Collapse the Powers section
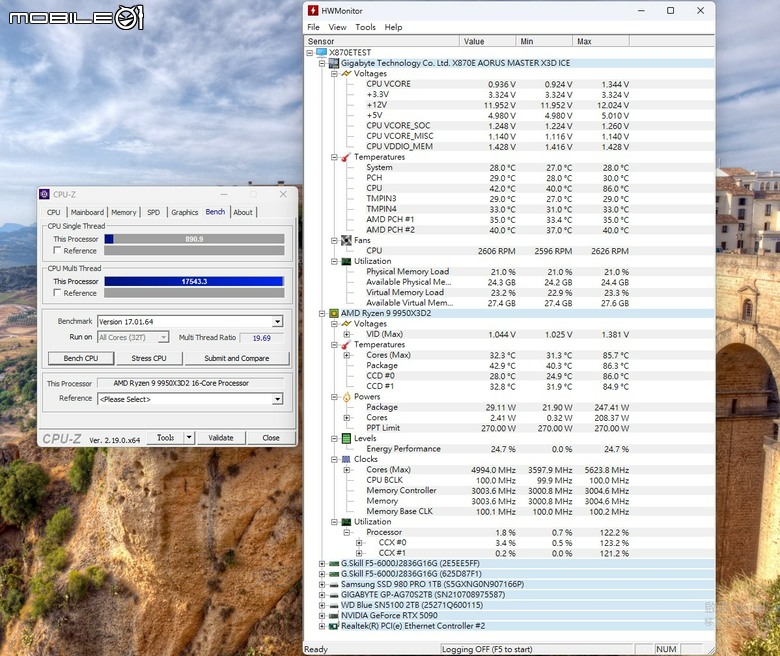 (334, 397)
